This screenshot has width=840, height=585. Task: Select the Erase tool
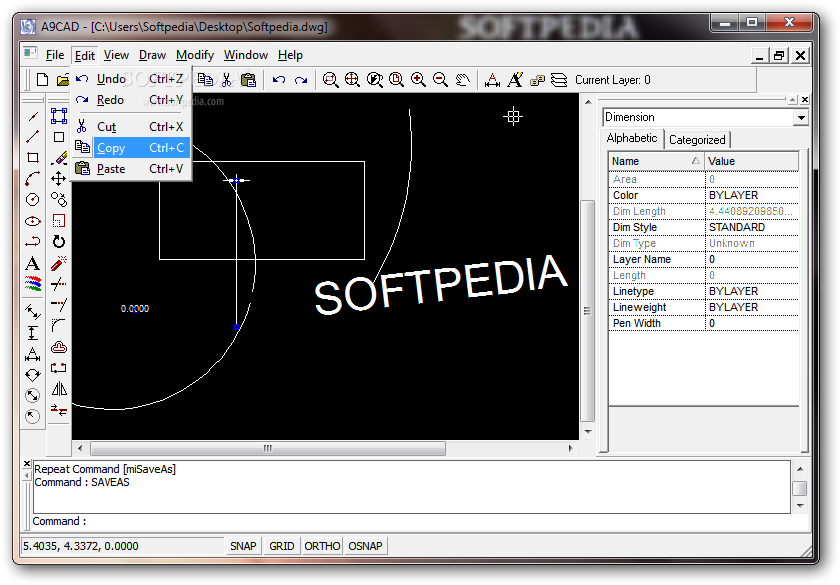pos(58,159)
